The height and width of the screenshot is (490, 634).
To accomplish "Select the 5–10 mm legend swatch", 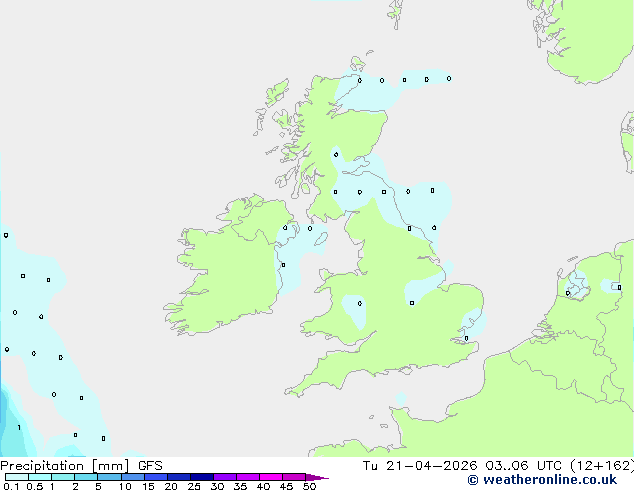I will click(110, 477).
